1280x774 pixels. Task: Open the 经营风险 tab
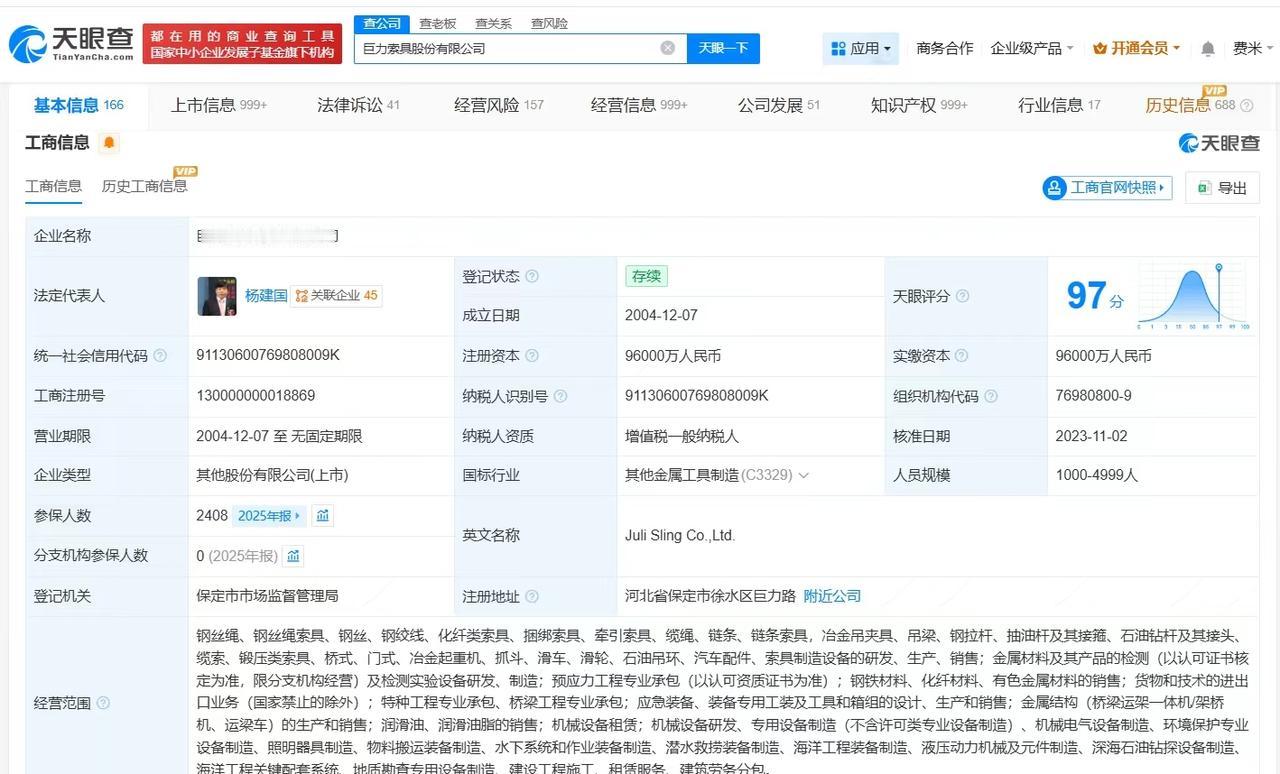point(498,105)
